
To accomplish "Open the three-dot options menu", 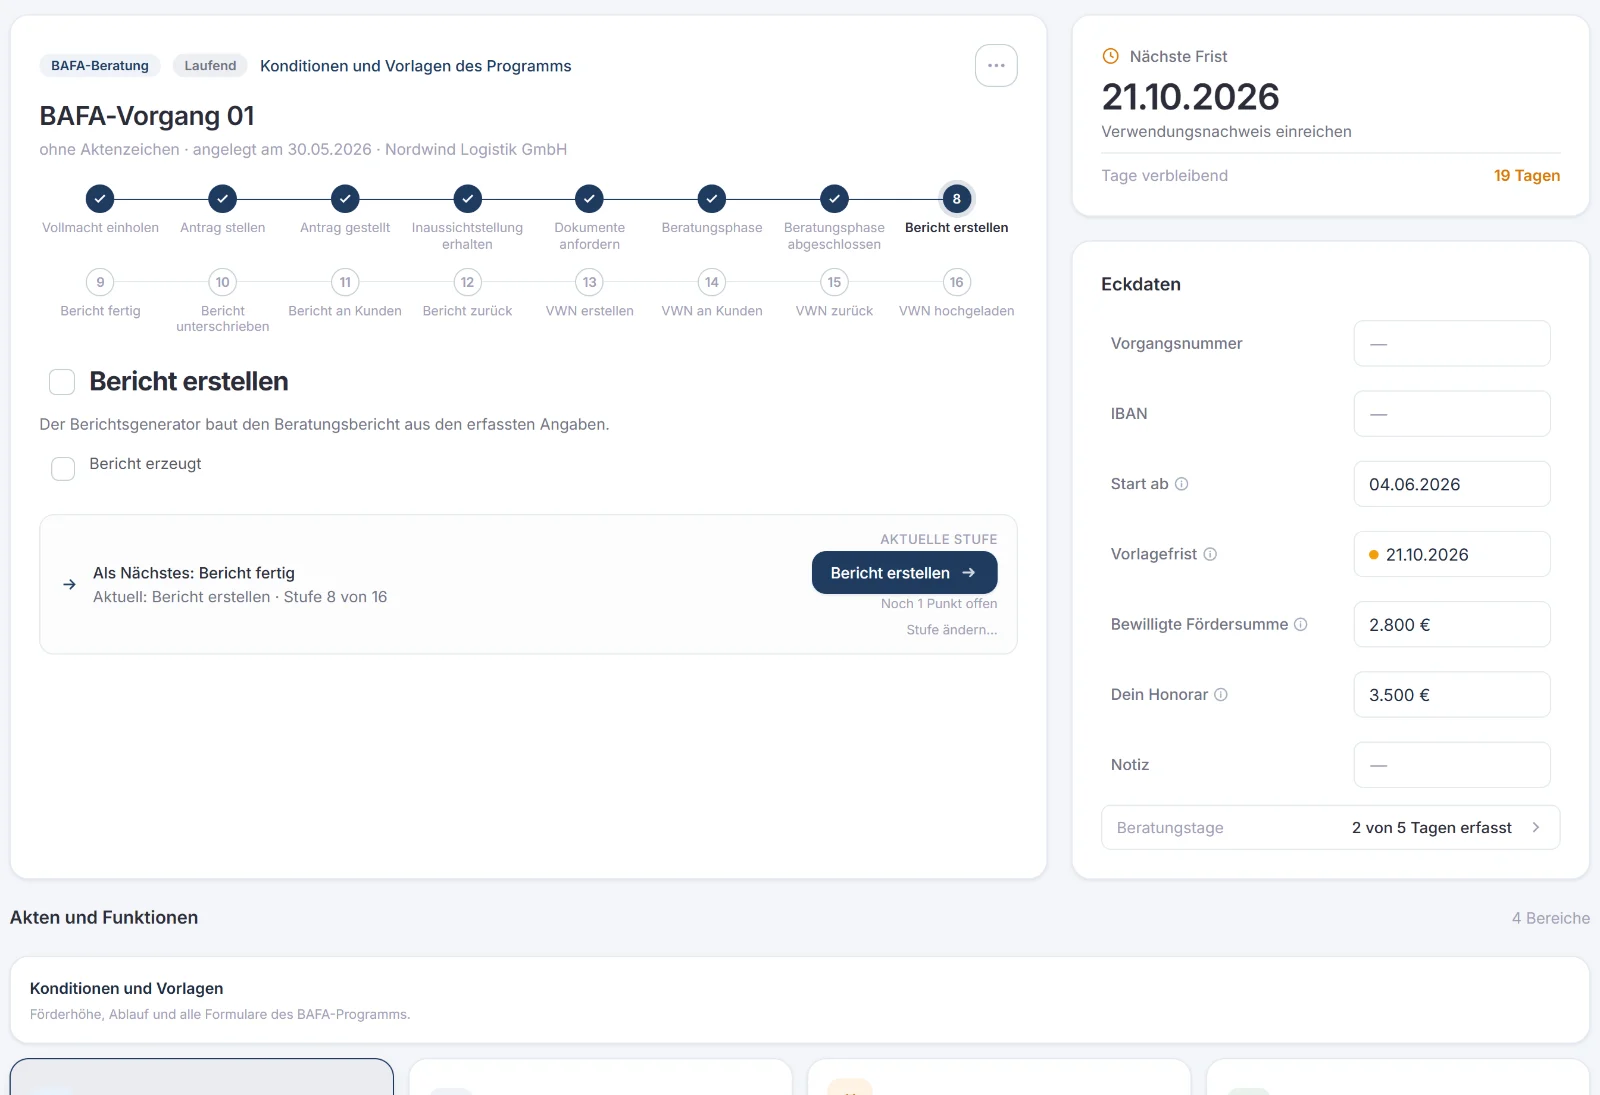I will [996, 66].
